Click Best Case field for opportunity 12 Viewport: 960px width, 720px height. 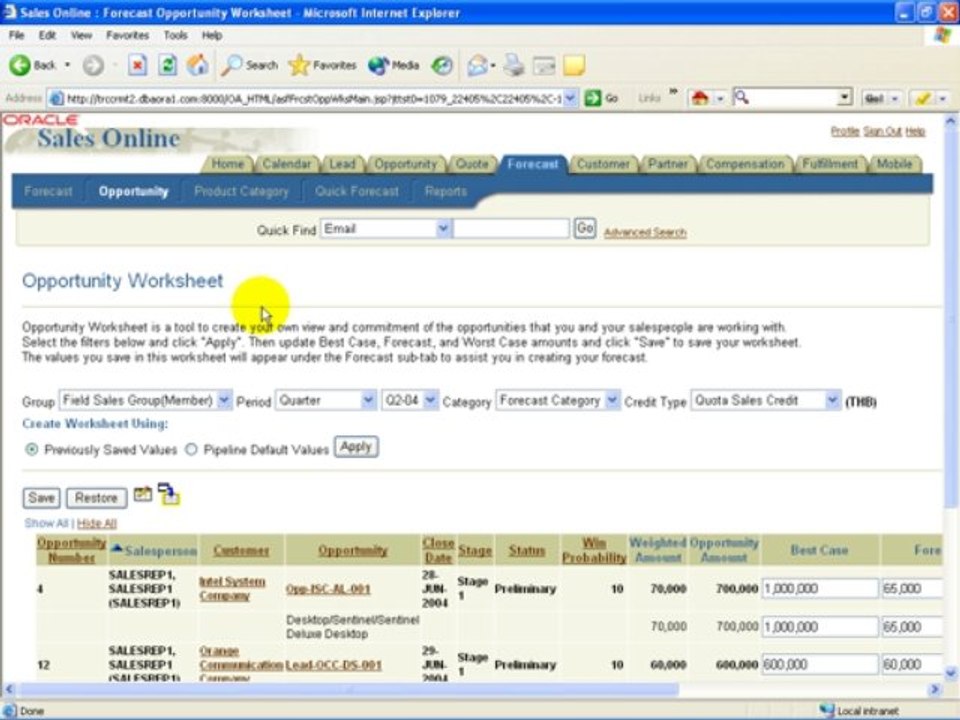point(820,664)
